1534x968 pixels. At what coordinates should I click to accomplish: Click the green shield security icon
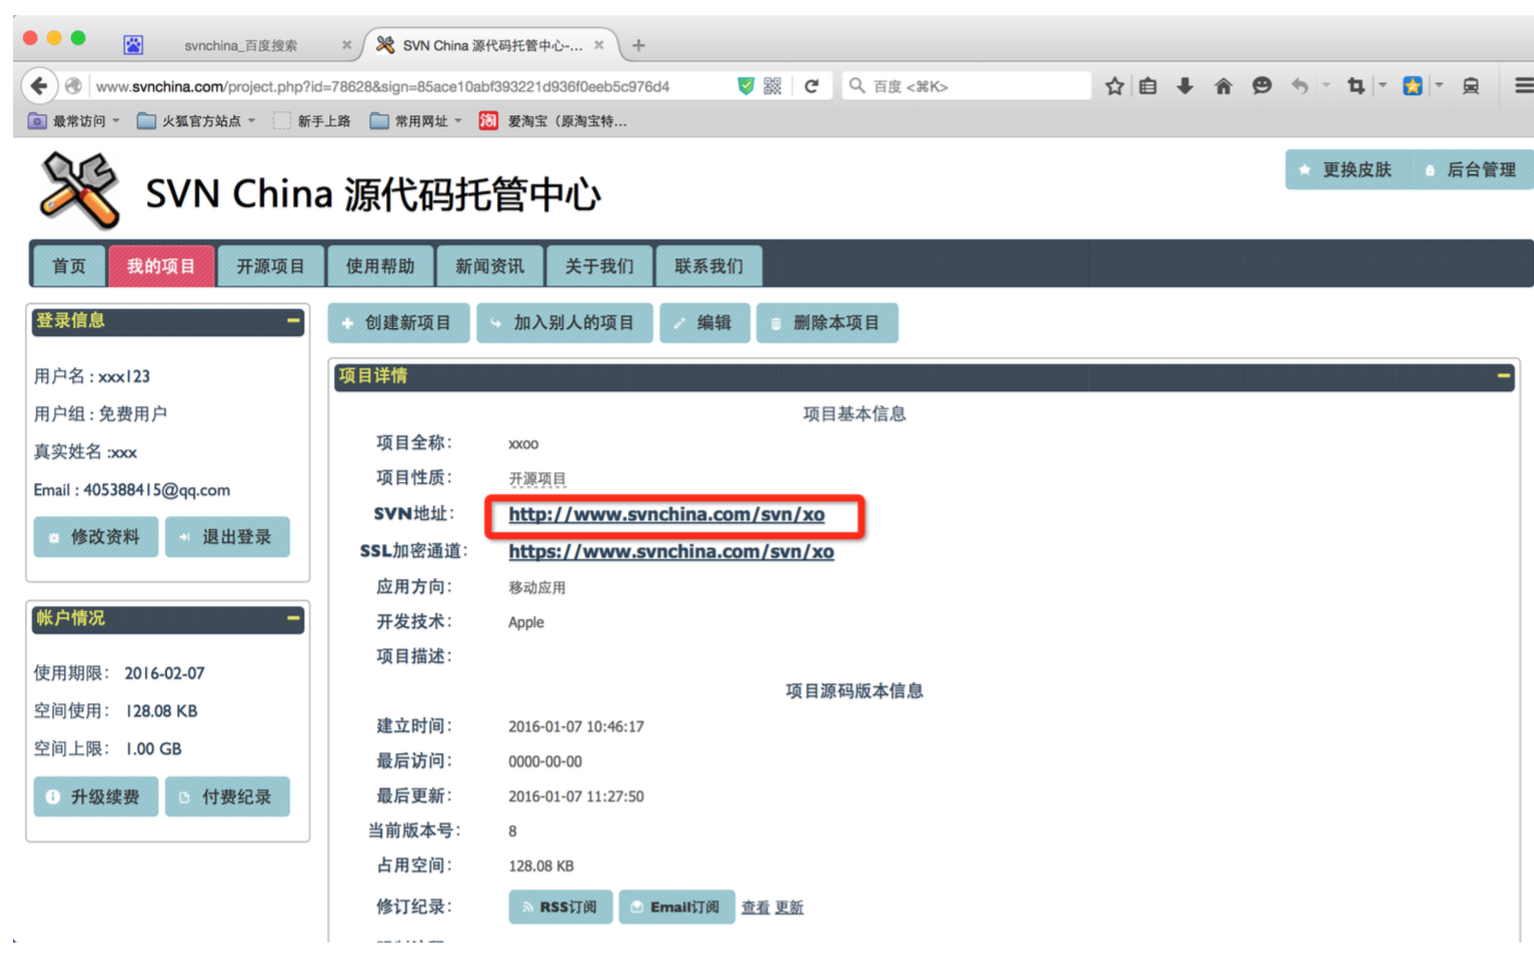click(745, 86)
